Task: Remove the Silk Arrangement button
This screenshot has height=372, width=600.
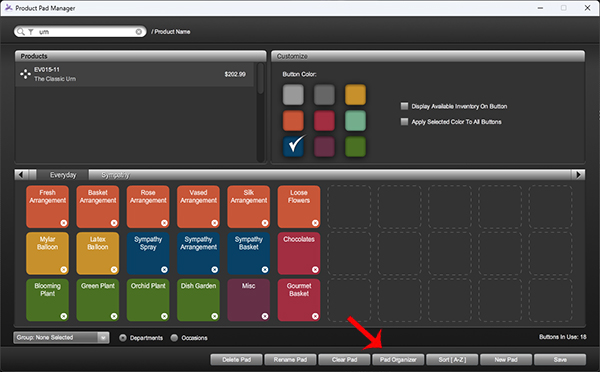Action: [x=265, y=223]
